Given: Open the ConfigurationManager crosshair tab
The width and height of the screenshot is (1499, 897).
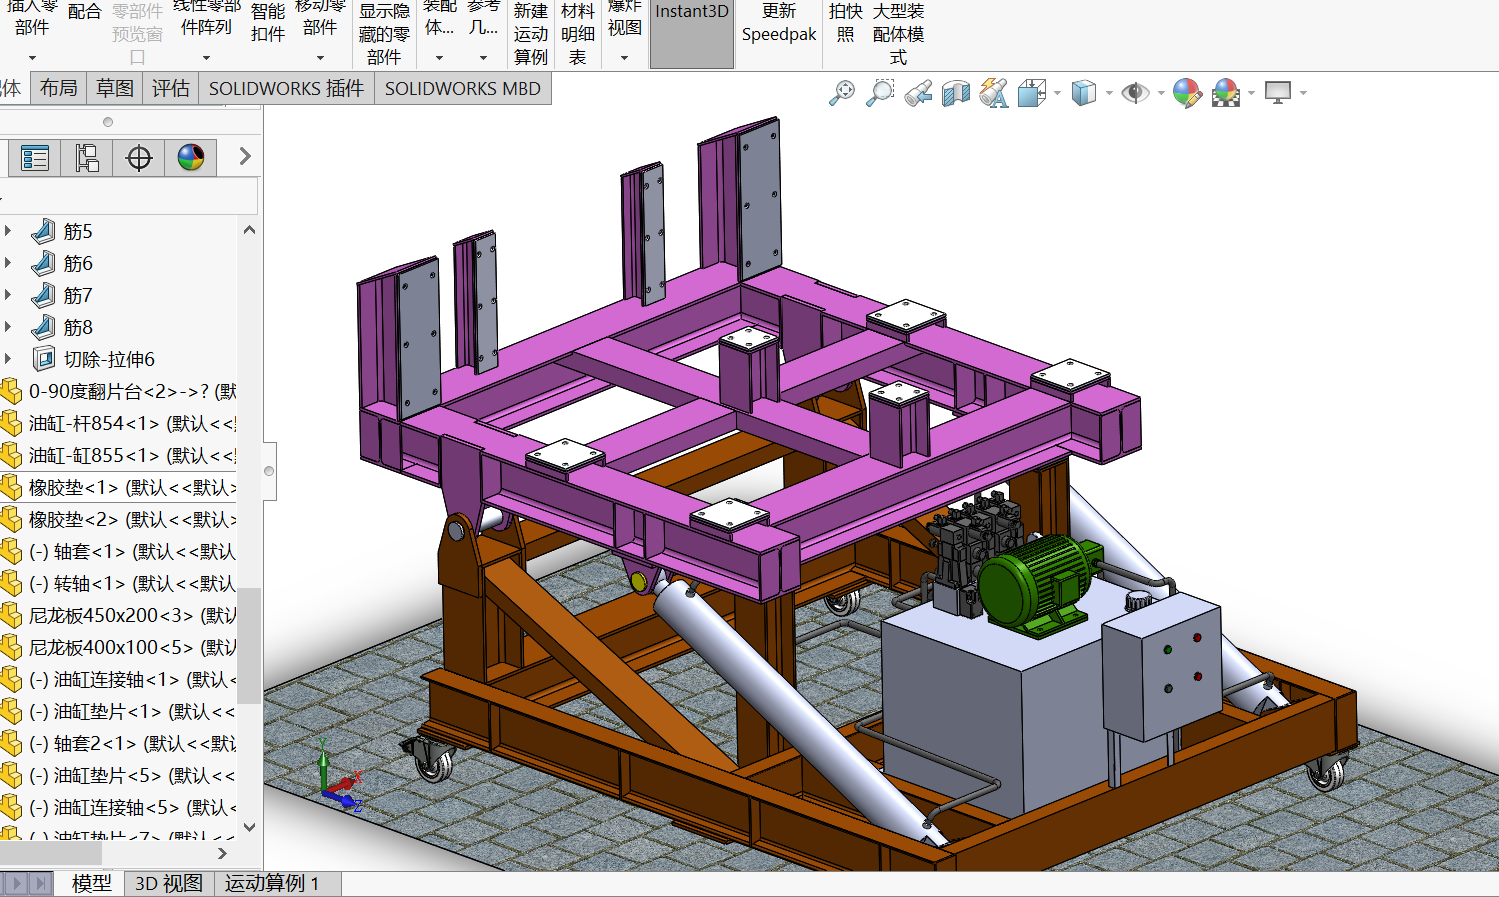Looking at the screenshot, I should coord(139,157).
